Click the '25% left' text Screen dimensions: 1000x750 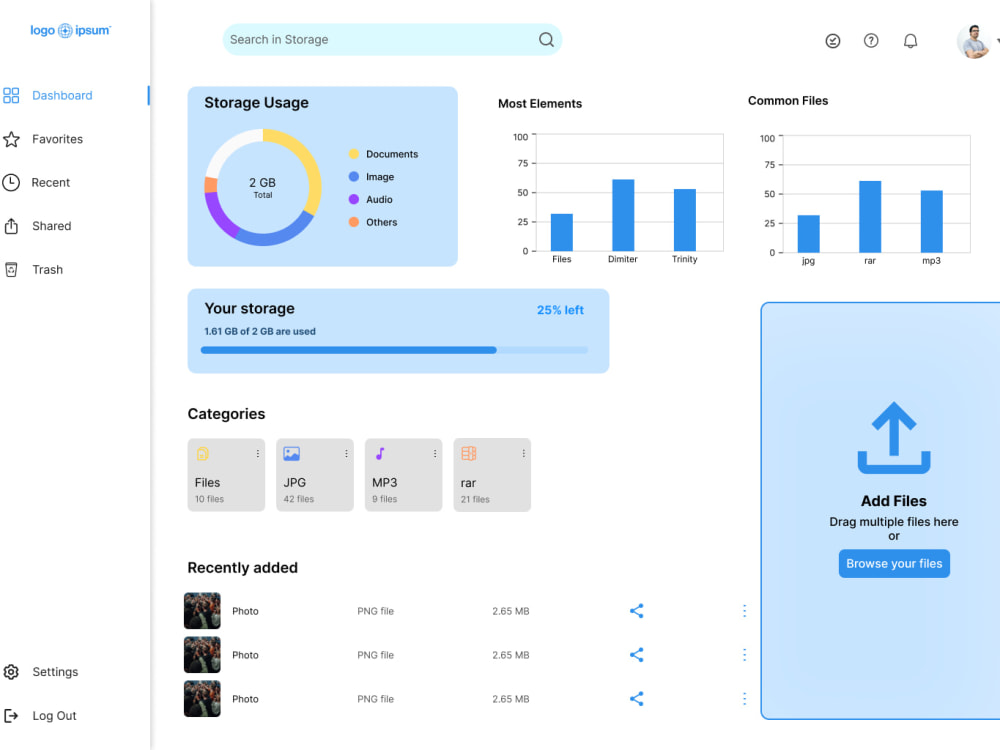[x=560, y=310]
